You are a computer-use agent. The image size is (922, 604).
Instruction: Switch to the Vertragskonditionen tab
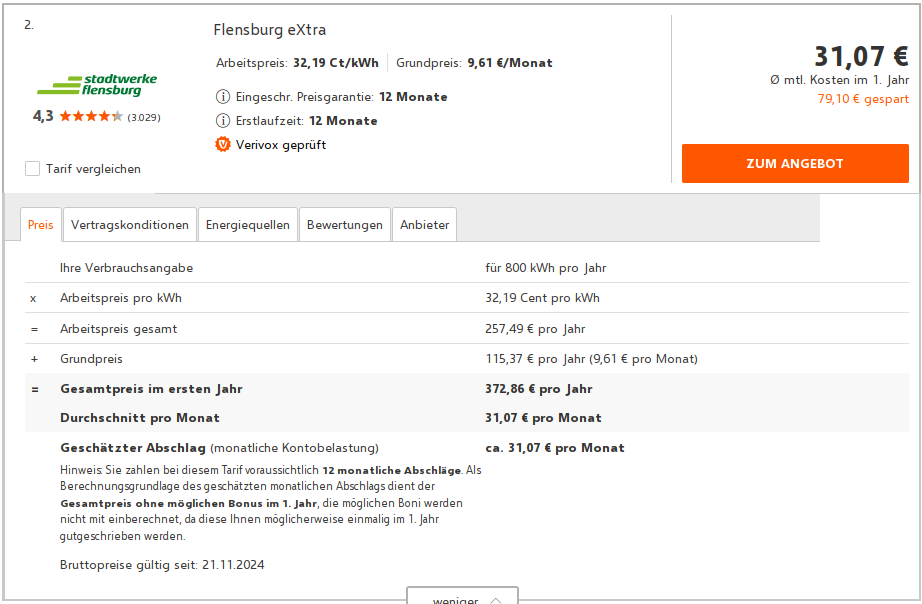130,225
